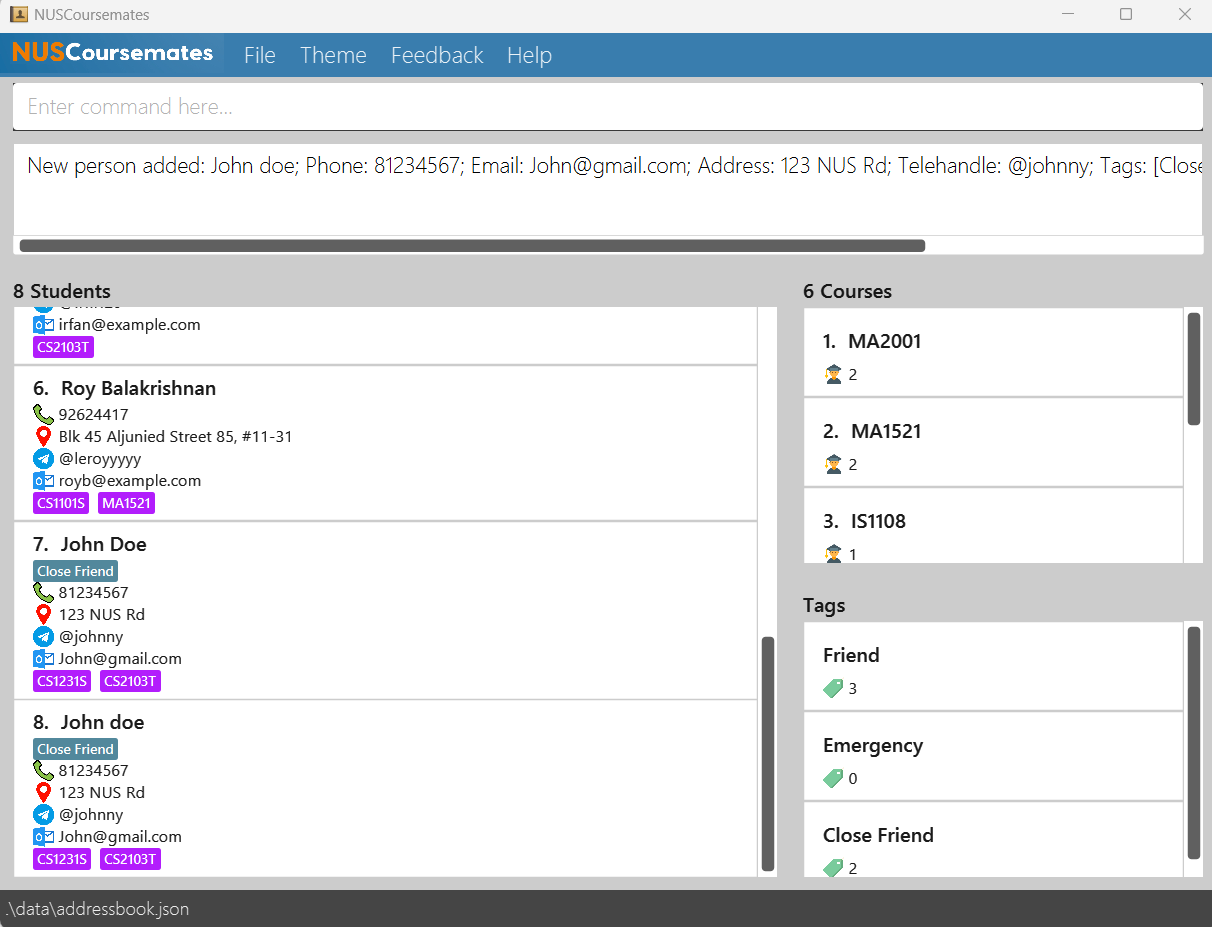Open the File menu
1212x927 pixels.
click(259, 55)
